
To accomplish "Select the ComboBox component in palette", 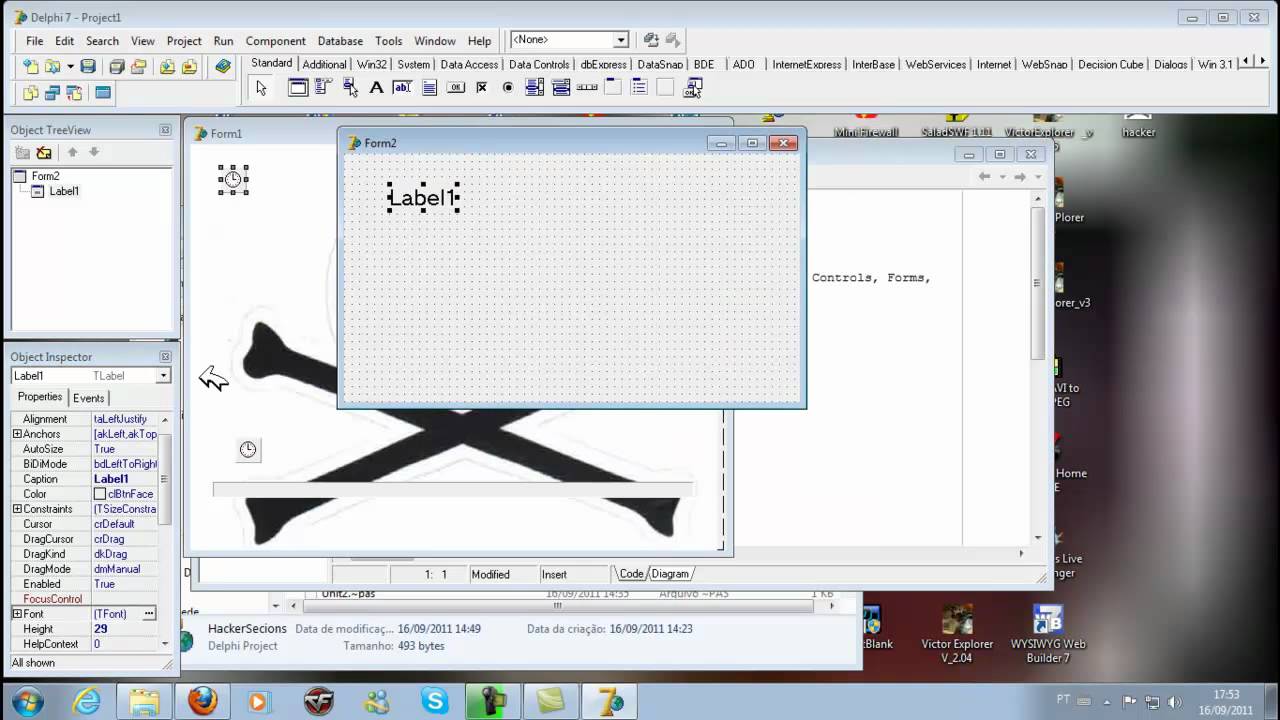I will pyautogui.click(x=561, y=88).
